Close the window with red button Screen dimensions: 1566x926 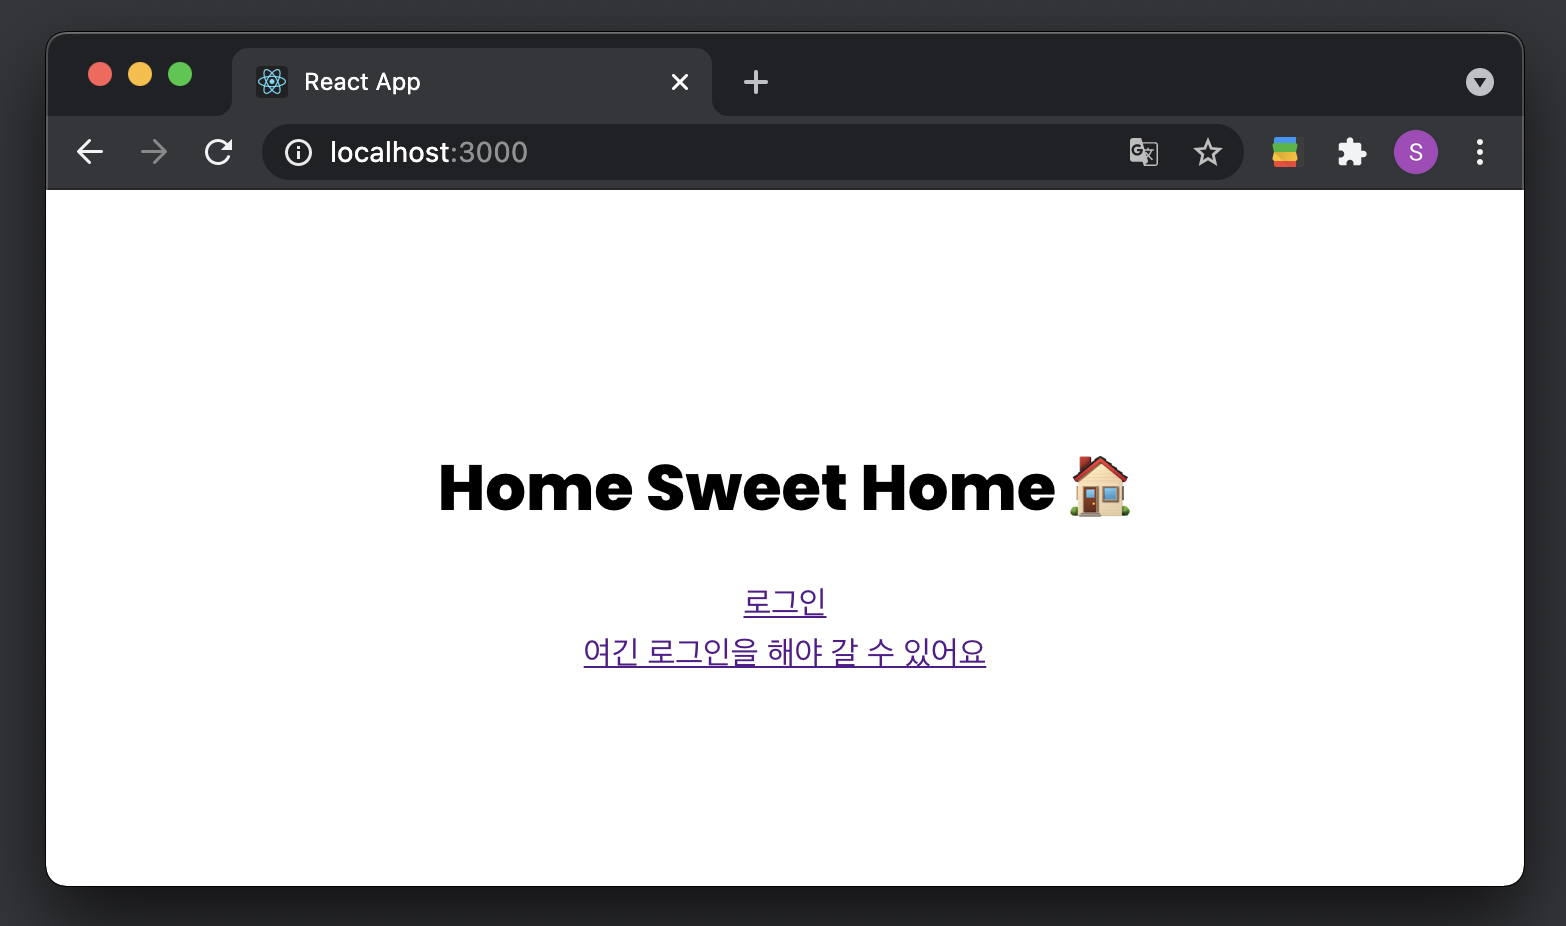coord(100,74)
